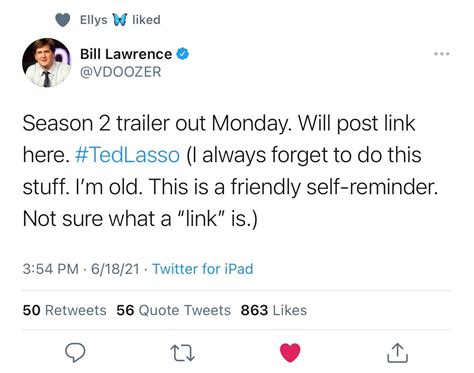This screenshot has width=474, height=373.
Task: Open the reply speech bubble icon
Action: click(75, 353)
